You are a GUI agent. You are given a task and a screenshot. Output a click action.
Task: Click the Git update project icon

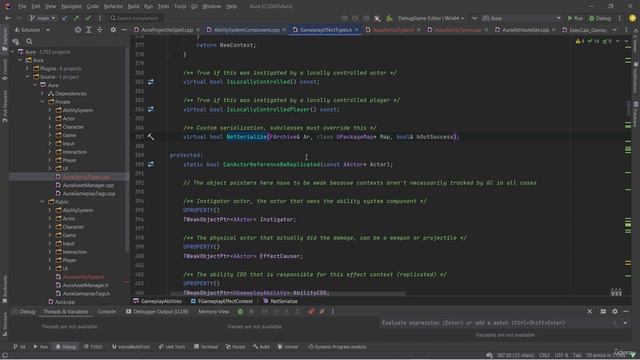(64, 18)
